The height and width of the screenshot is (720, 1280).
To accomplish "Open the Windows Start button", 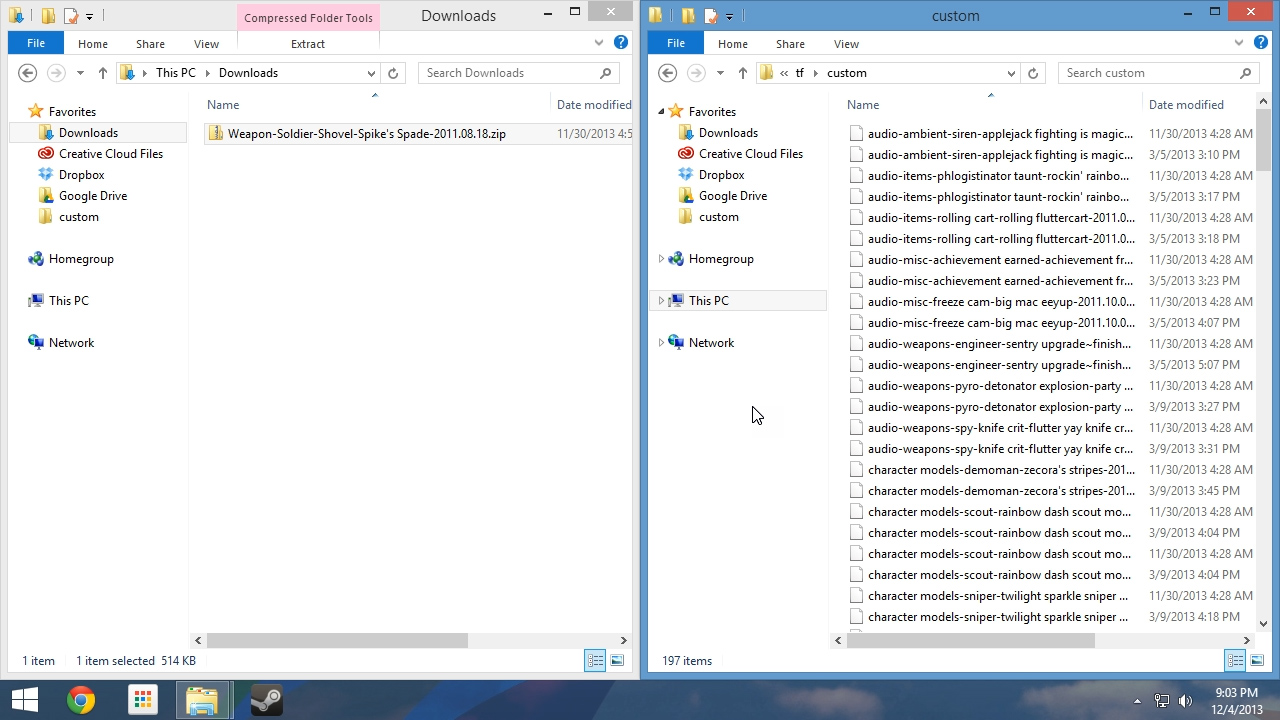I will click(x=24, y=700).
